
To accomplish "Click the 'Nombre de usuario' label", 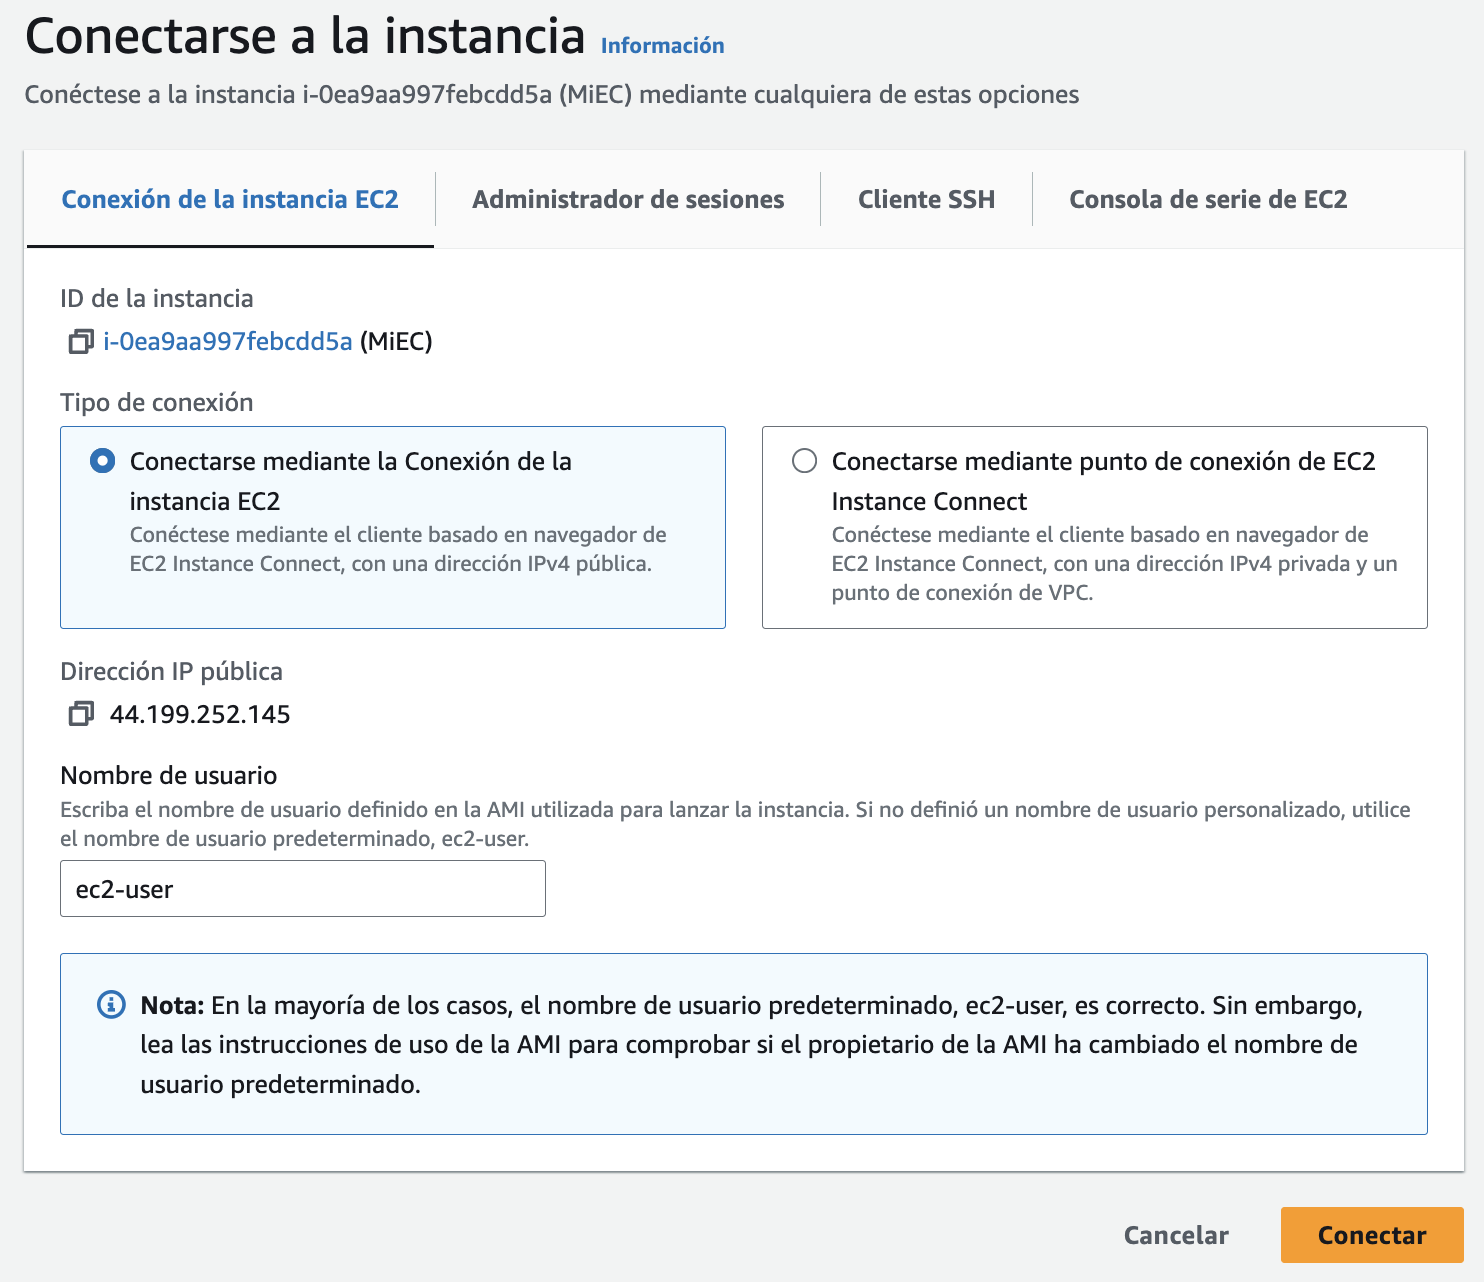I will (x=169, y=775).
